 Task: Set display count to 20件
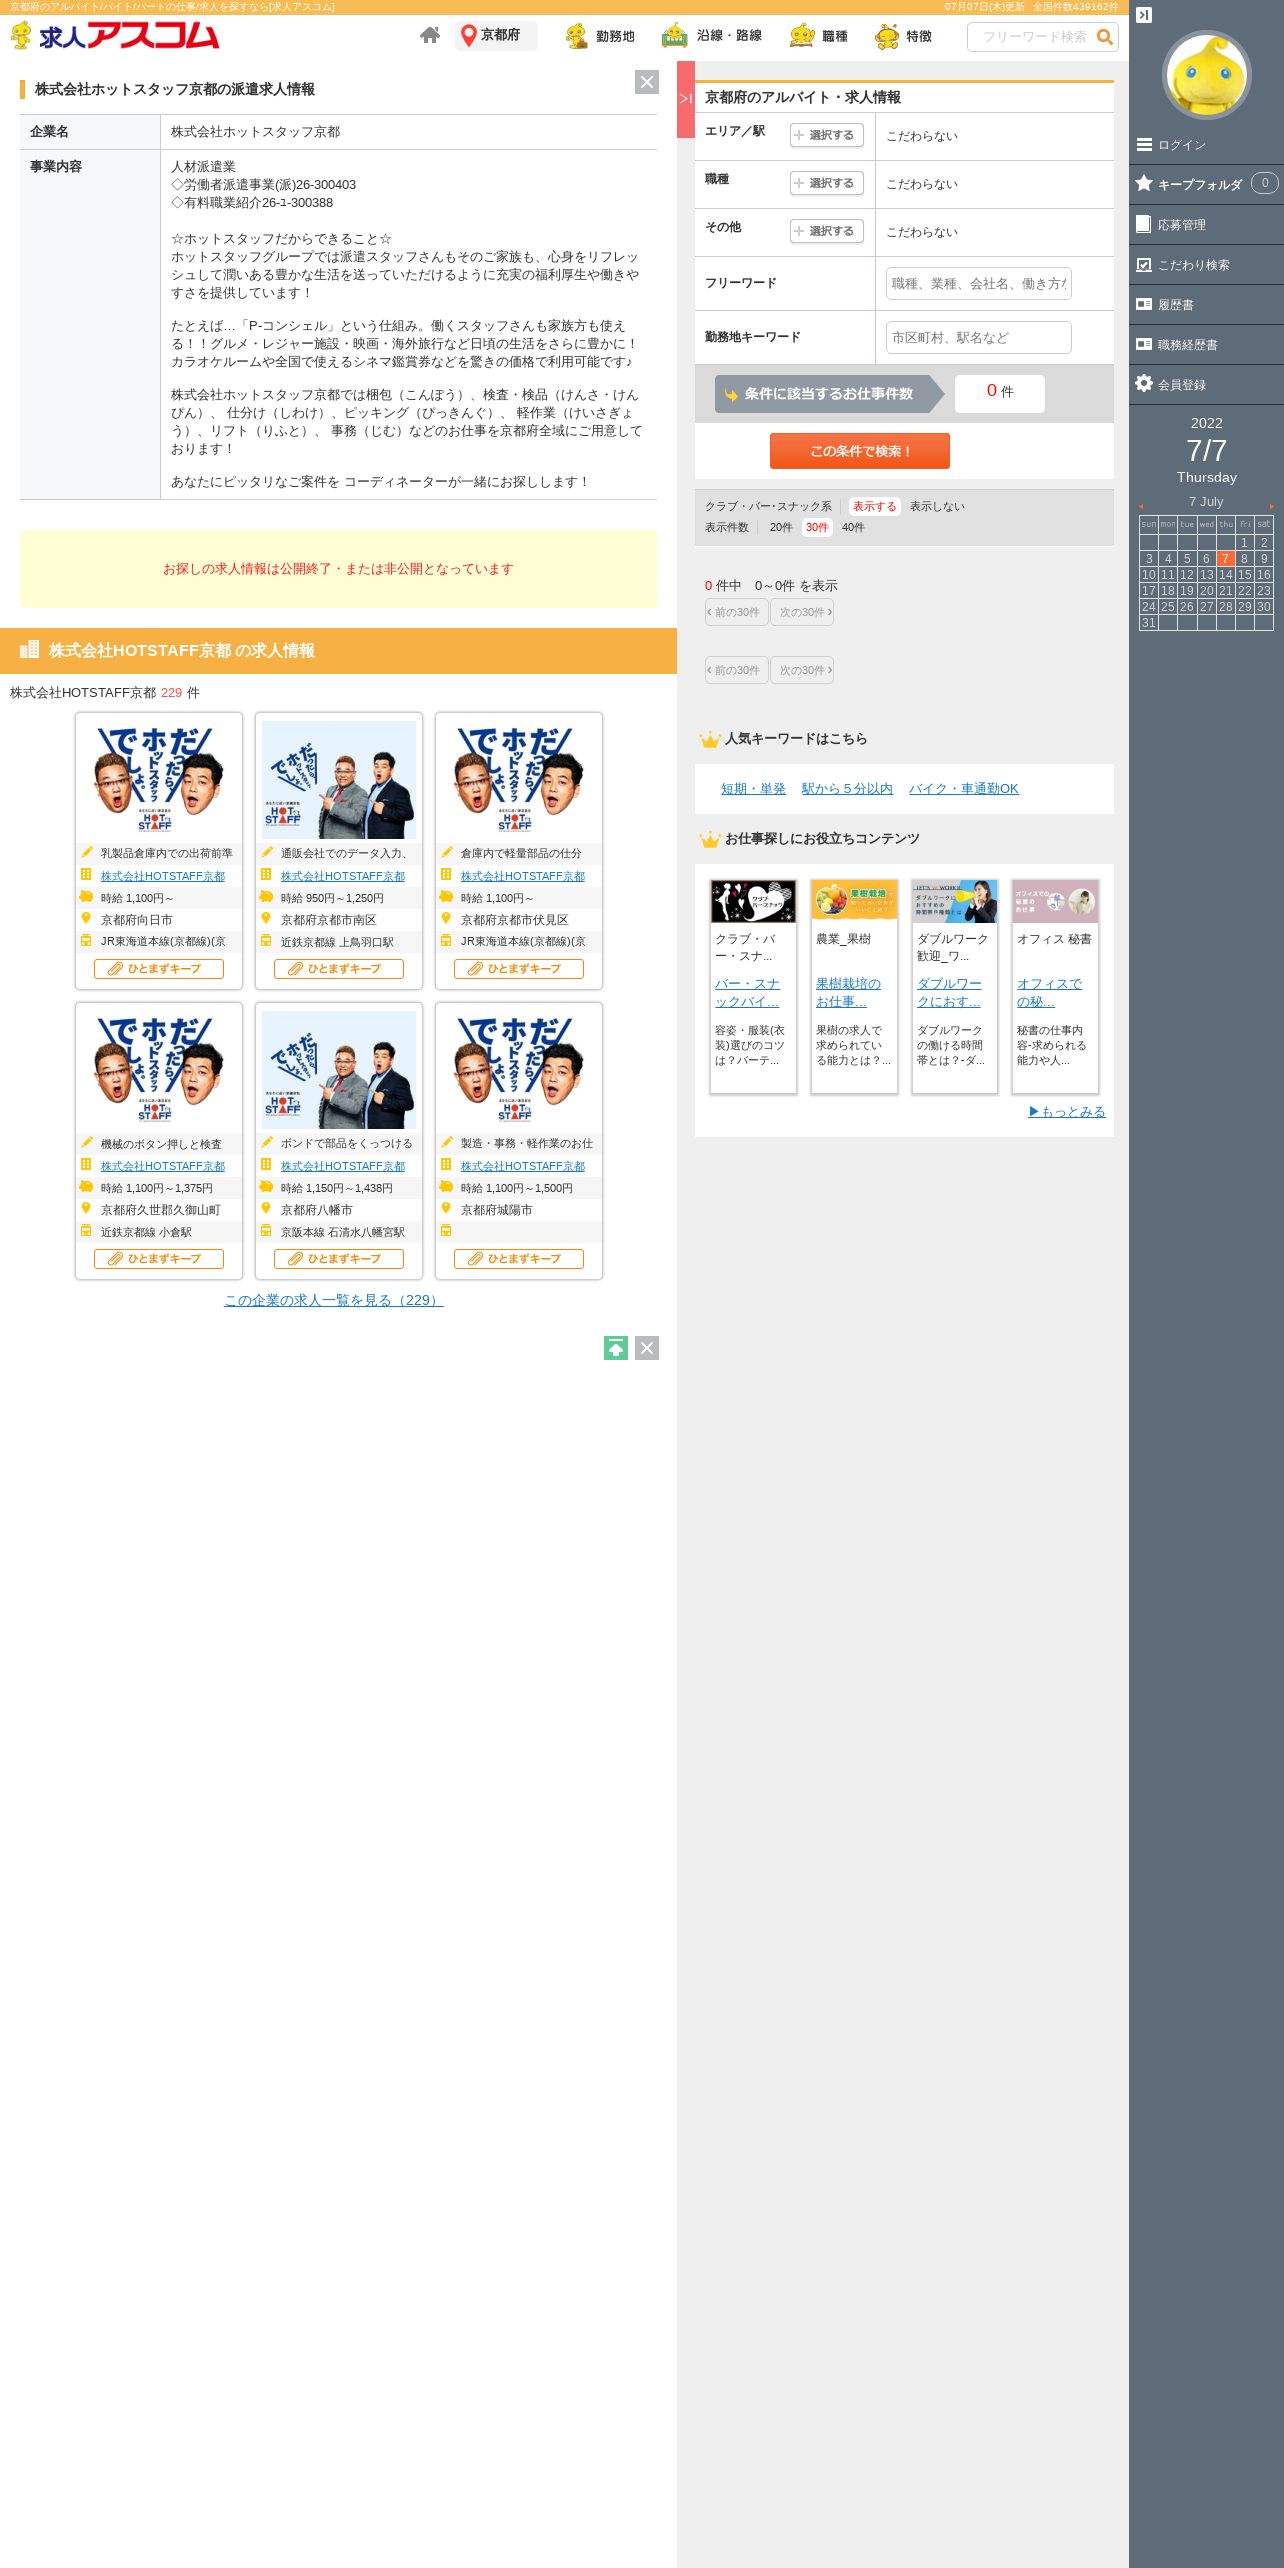click(x=781, y=527)
